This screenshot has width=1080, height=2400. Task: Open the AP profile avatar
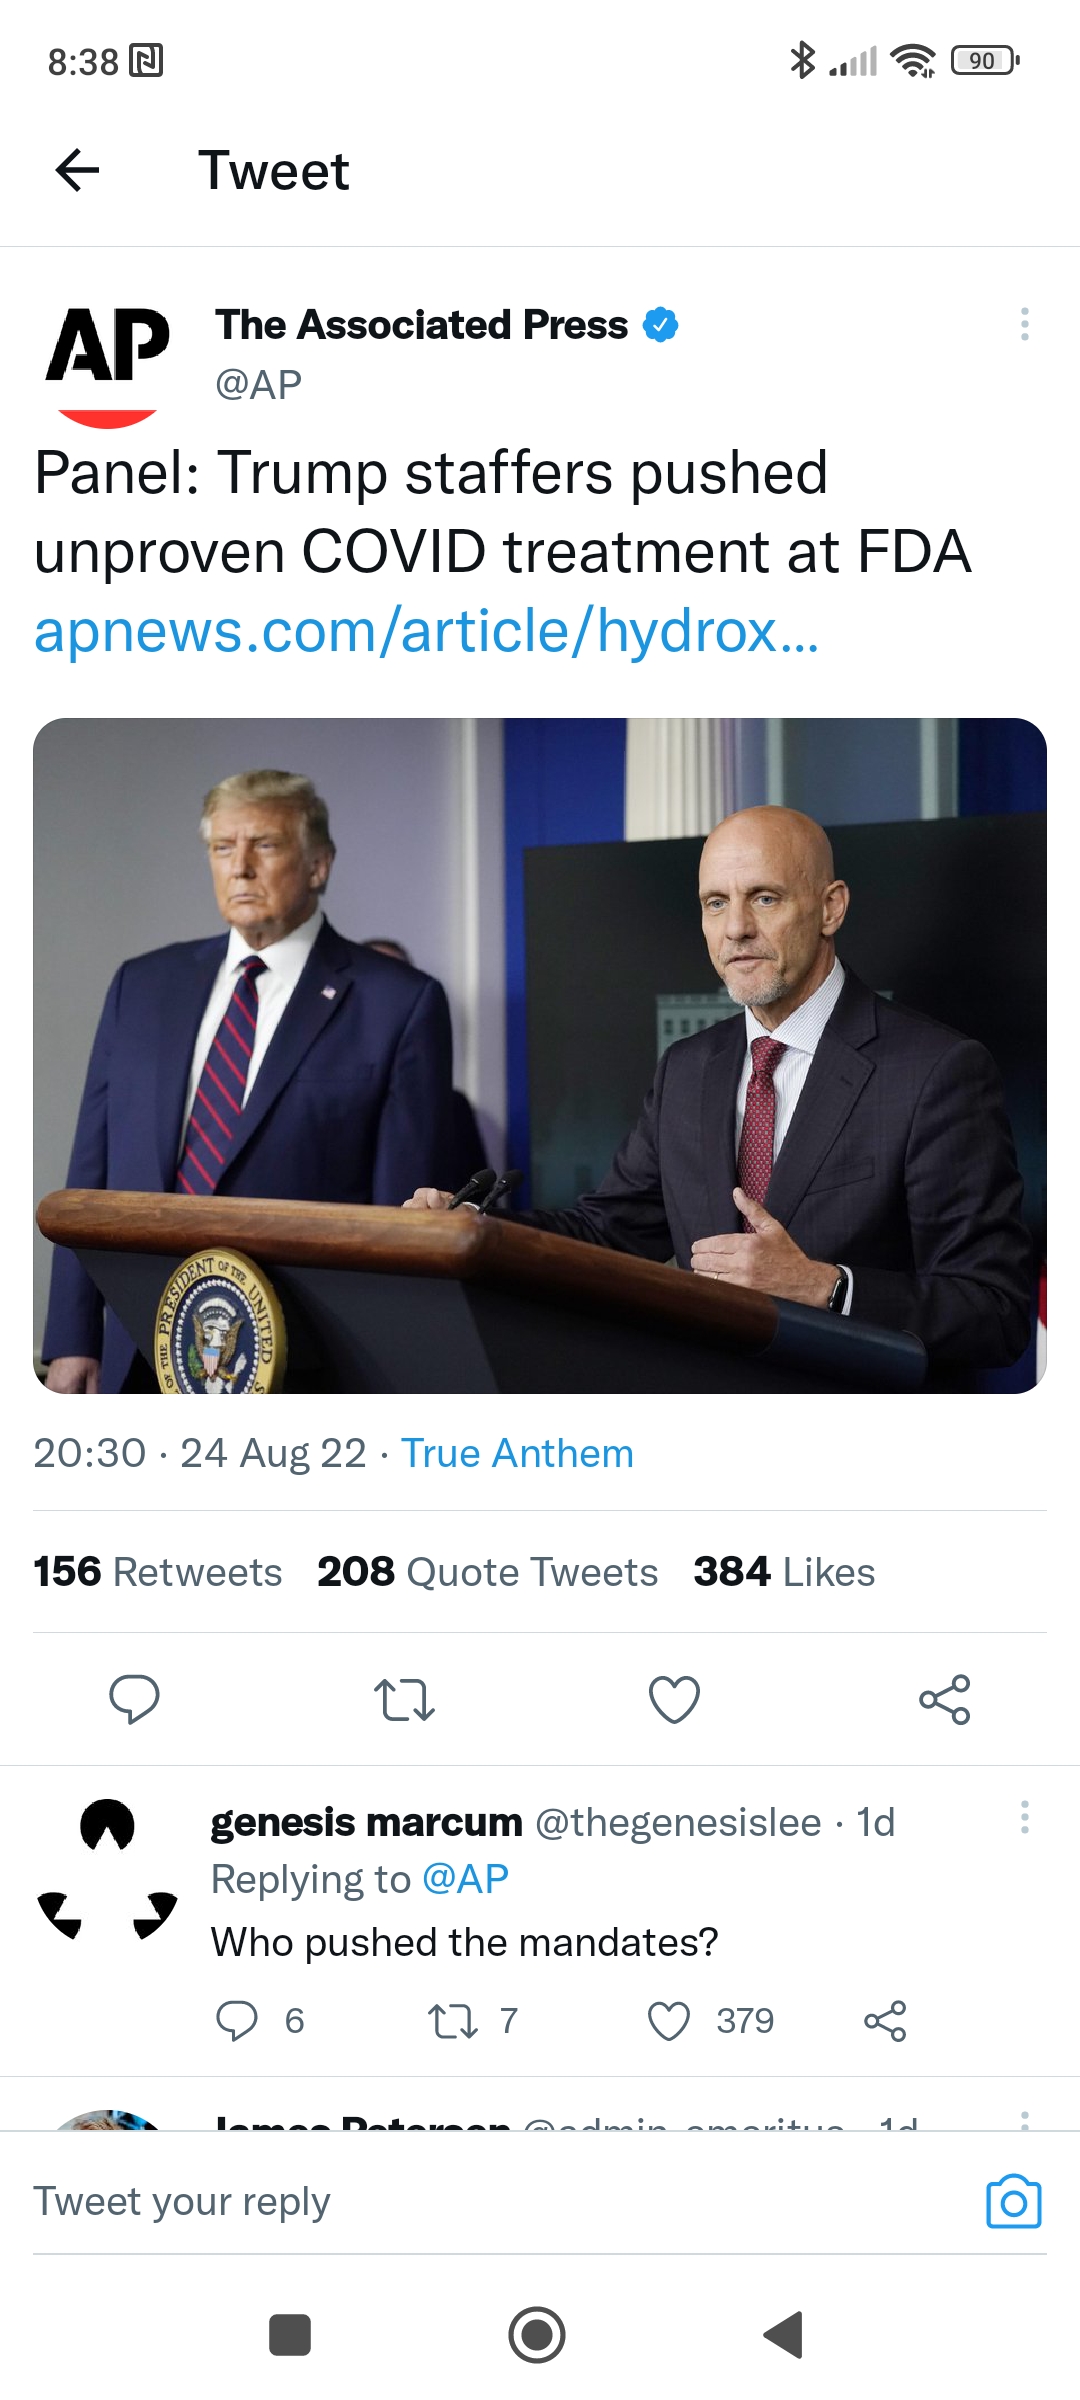(107, 360)
